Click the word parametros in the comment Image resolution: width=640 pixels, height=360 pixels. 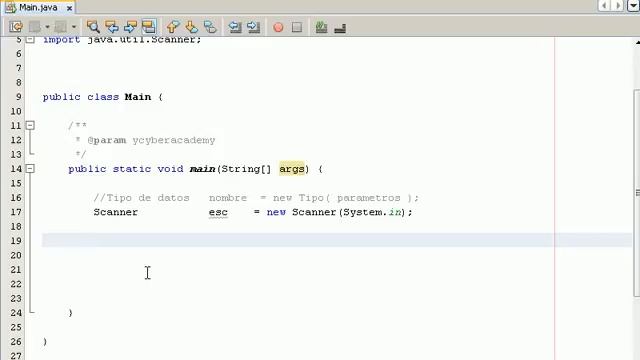tap(369, 198)
